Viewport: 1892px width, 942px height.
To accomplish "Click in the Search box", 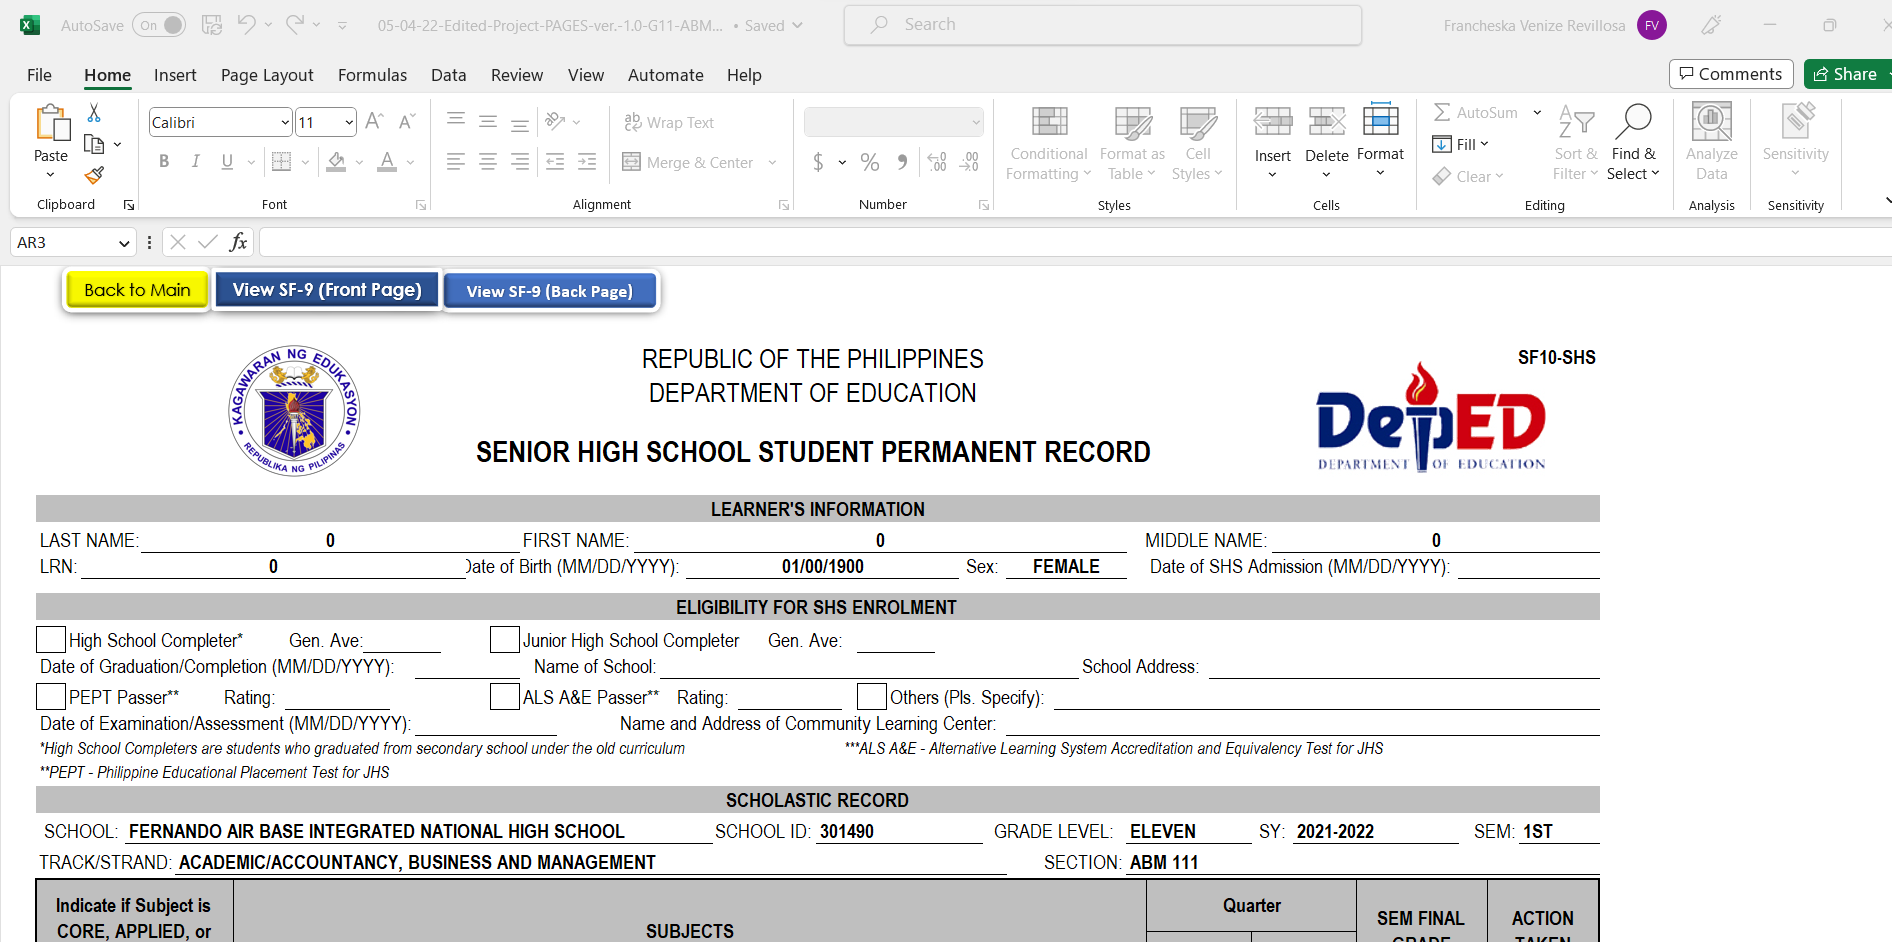I will click(1103, 25).
